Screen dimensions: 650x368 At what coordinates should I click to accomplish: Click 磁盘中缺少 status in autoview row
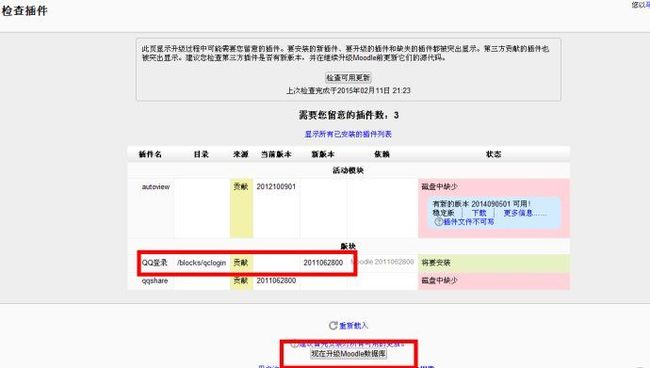pyautogui.click(x=439, y=187)
